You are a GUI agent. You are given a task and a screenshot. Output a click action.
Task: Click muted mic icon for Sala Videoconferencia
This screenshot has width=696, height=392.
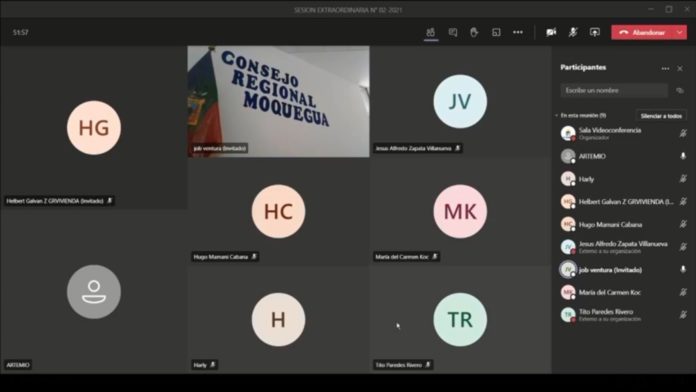pyautogui.click(x=683, y=133)
